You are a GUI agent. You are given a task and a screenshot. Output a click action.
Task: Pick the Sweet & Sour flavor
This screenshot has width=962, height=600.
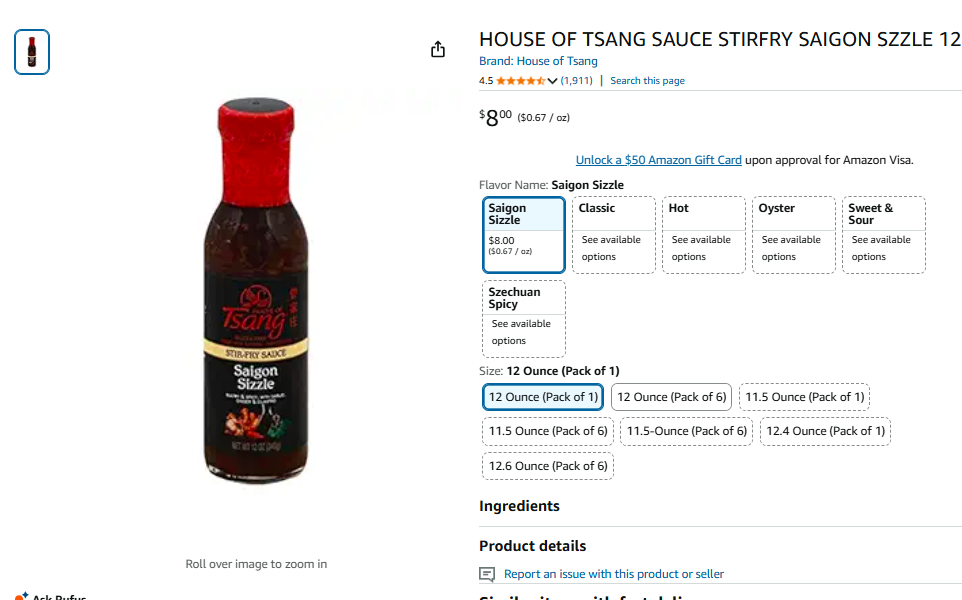[884, 234]
